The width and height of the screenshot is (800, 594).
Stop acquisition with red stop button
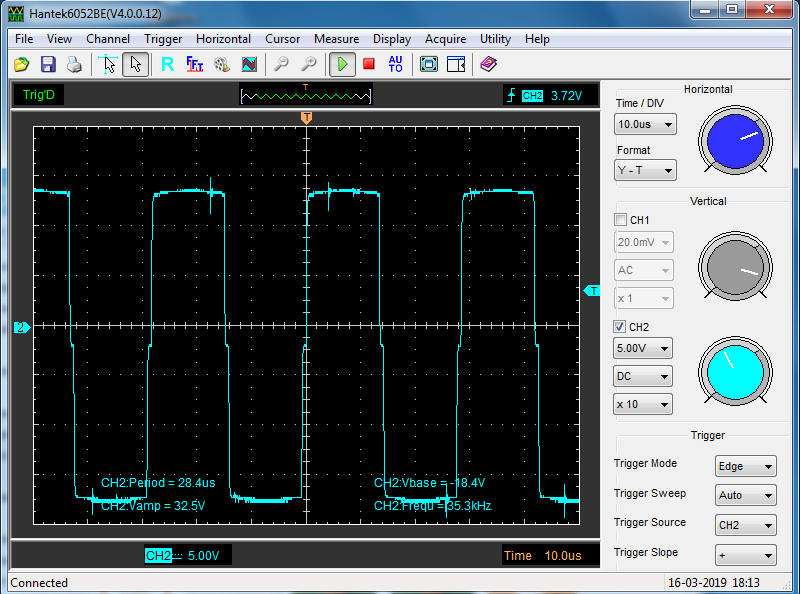369,64
